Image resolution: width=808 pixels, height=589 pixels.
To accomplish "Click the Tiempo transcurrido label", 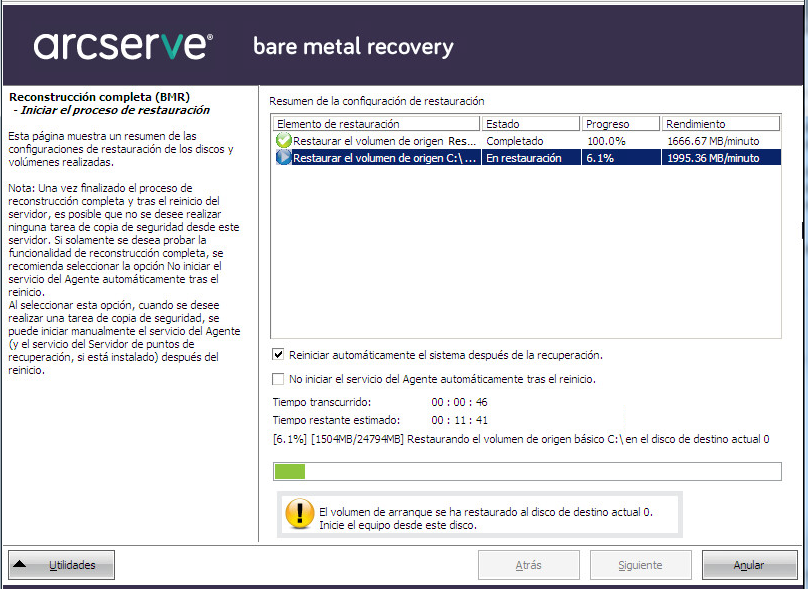I will [322, 402].
